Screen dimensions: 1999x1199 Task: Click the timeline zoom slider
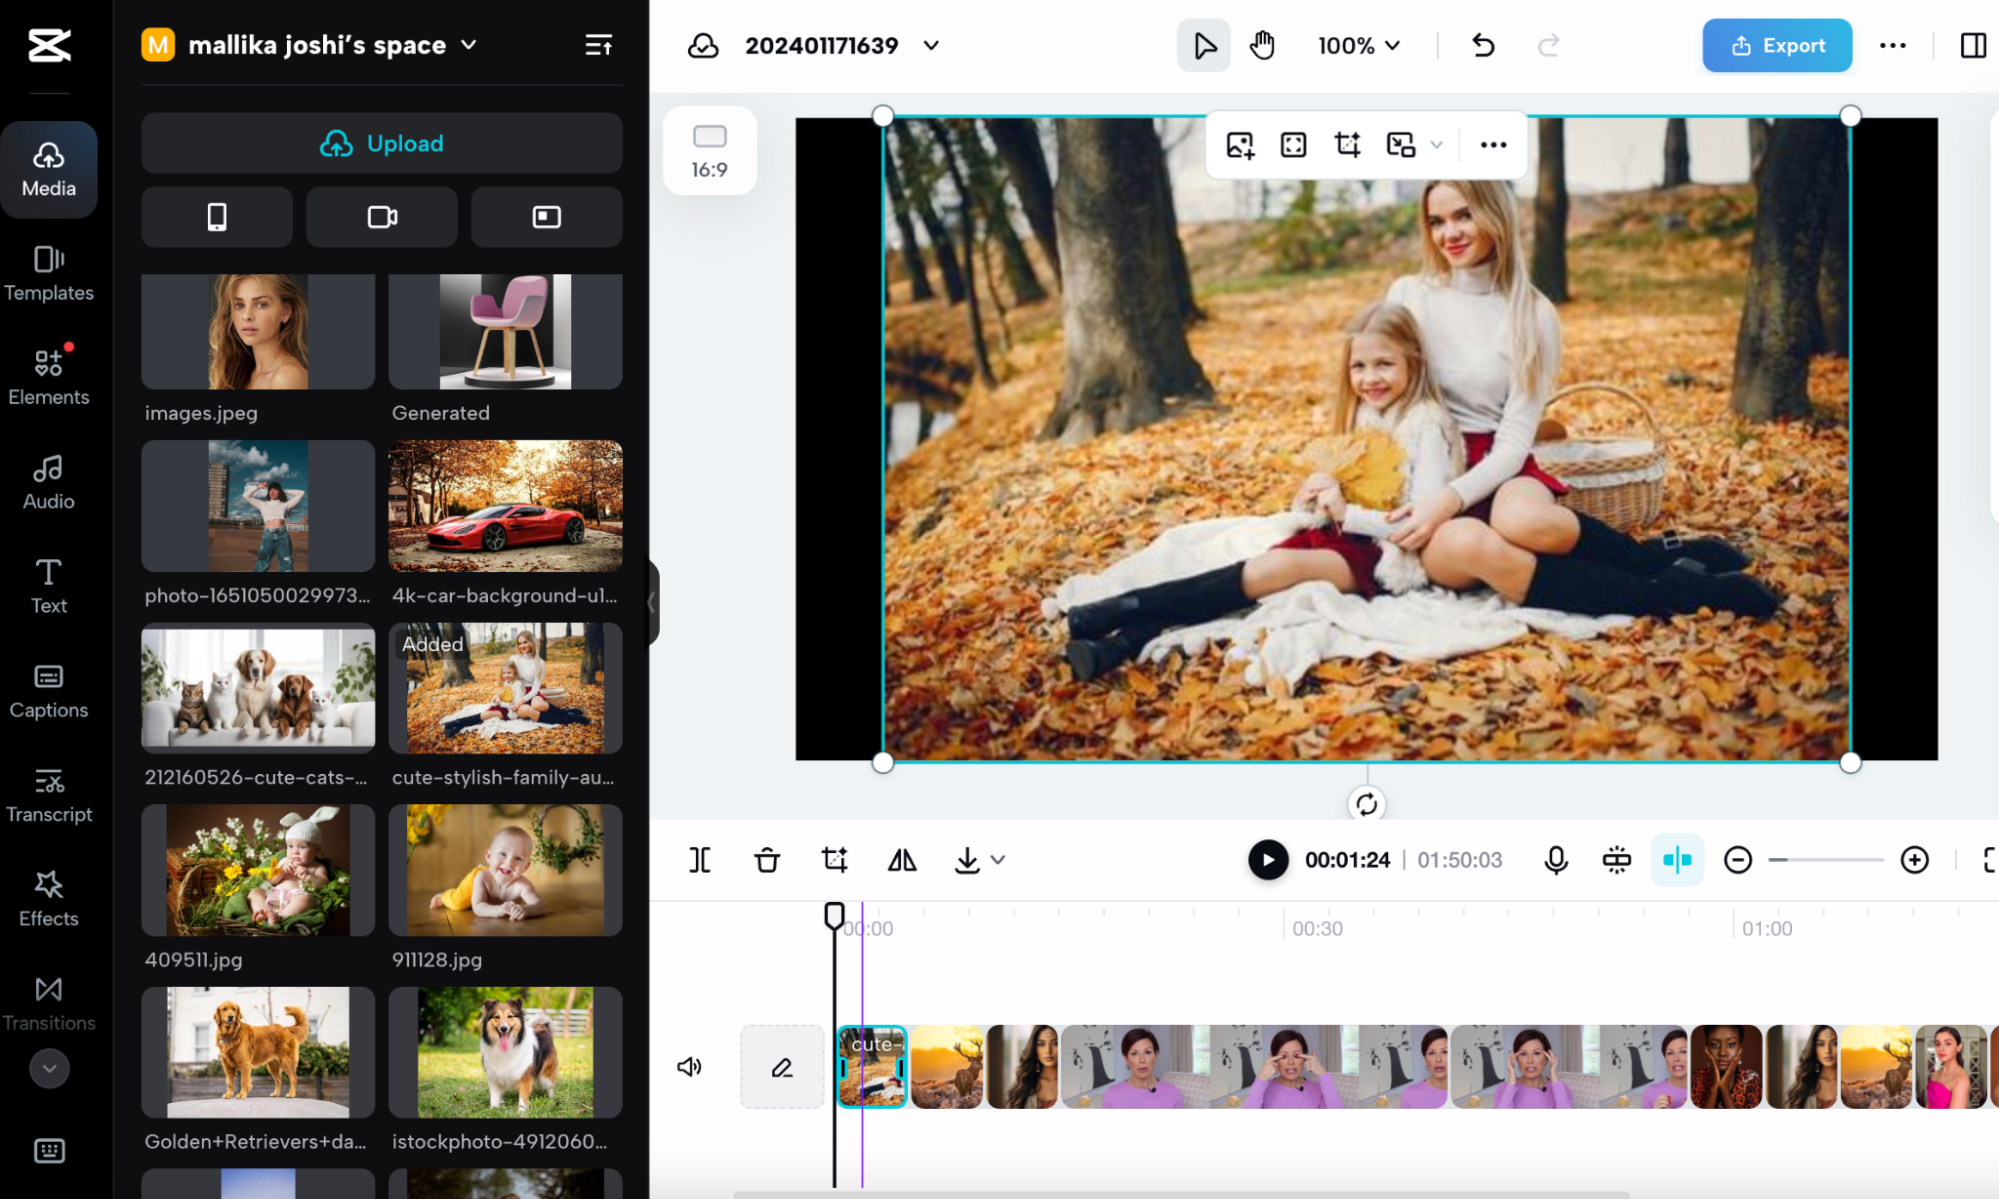tap(1825, 860)
